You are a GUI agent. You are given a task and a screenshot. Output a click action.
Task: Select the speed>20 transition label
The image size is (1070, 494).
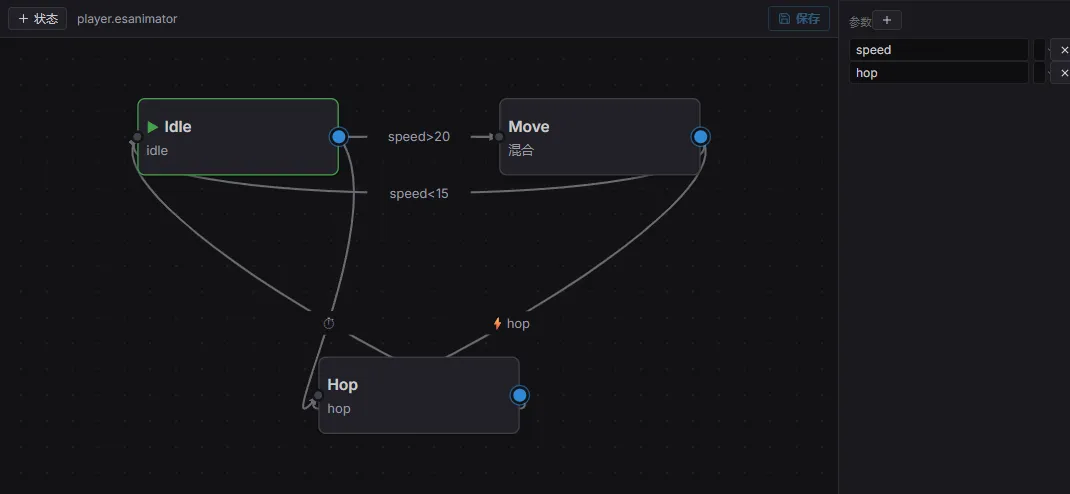pyautogui.click(x=419, y=136)
